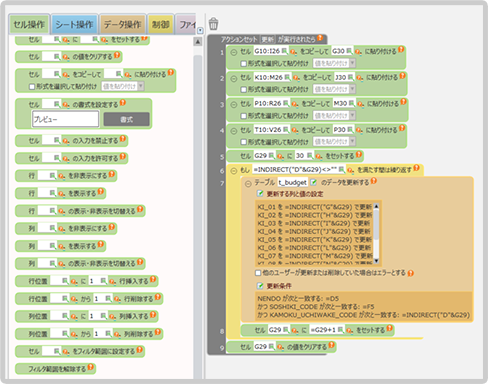The image size is (488, 384).
Task: Open help icon beside 他のユーザーが更新 error option
Action: click(411, 273)
